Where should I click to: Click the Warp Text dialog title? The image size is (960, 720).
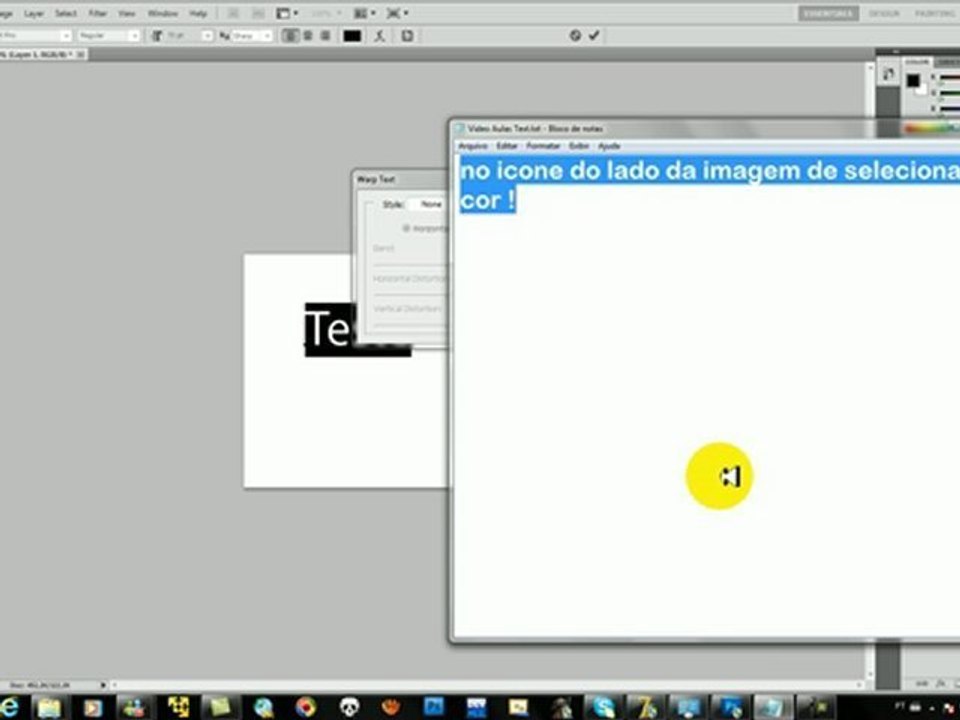point(376,179)
